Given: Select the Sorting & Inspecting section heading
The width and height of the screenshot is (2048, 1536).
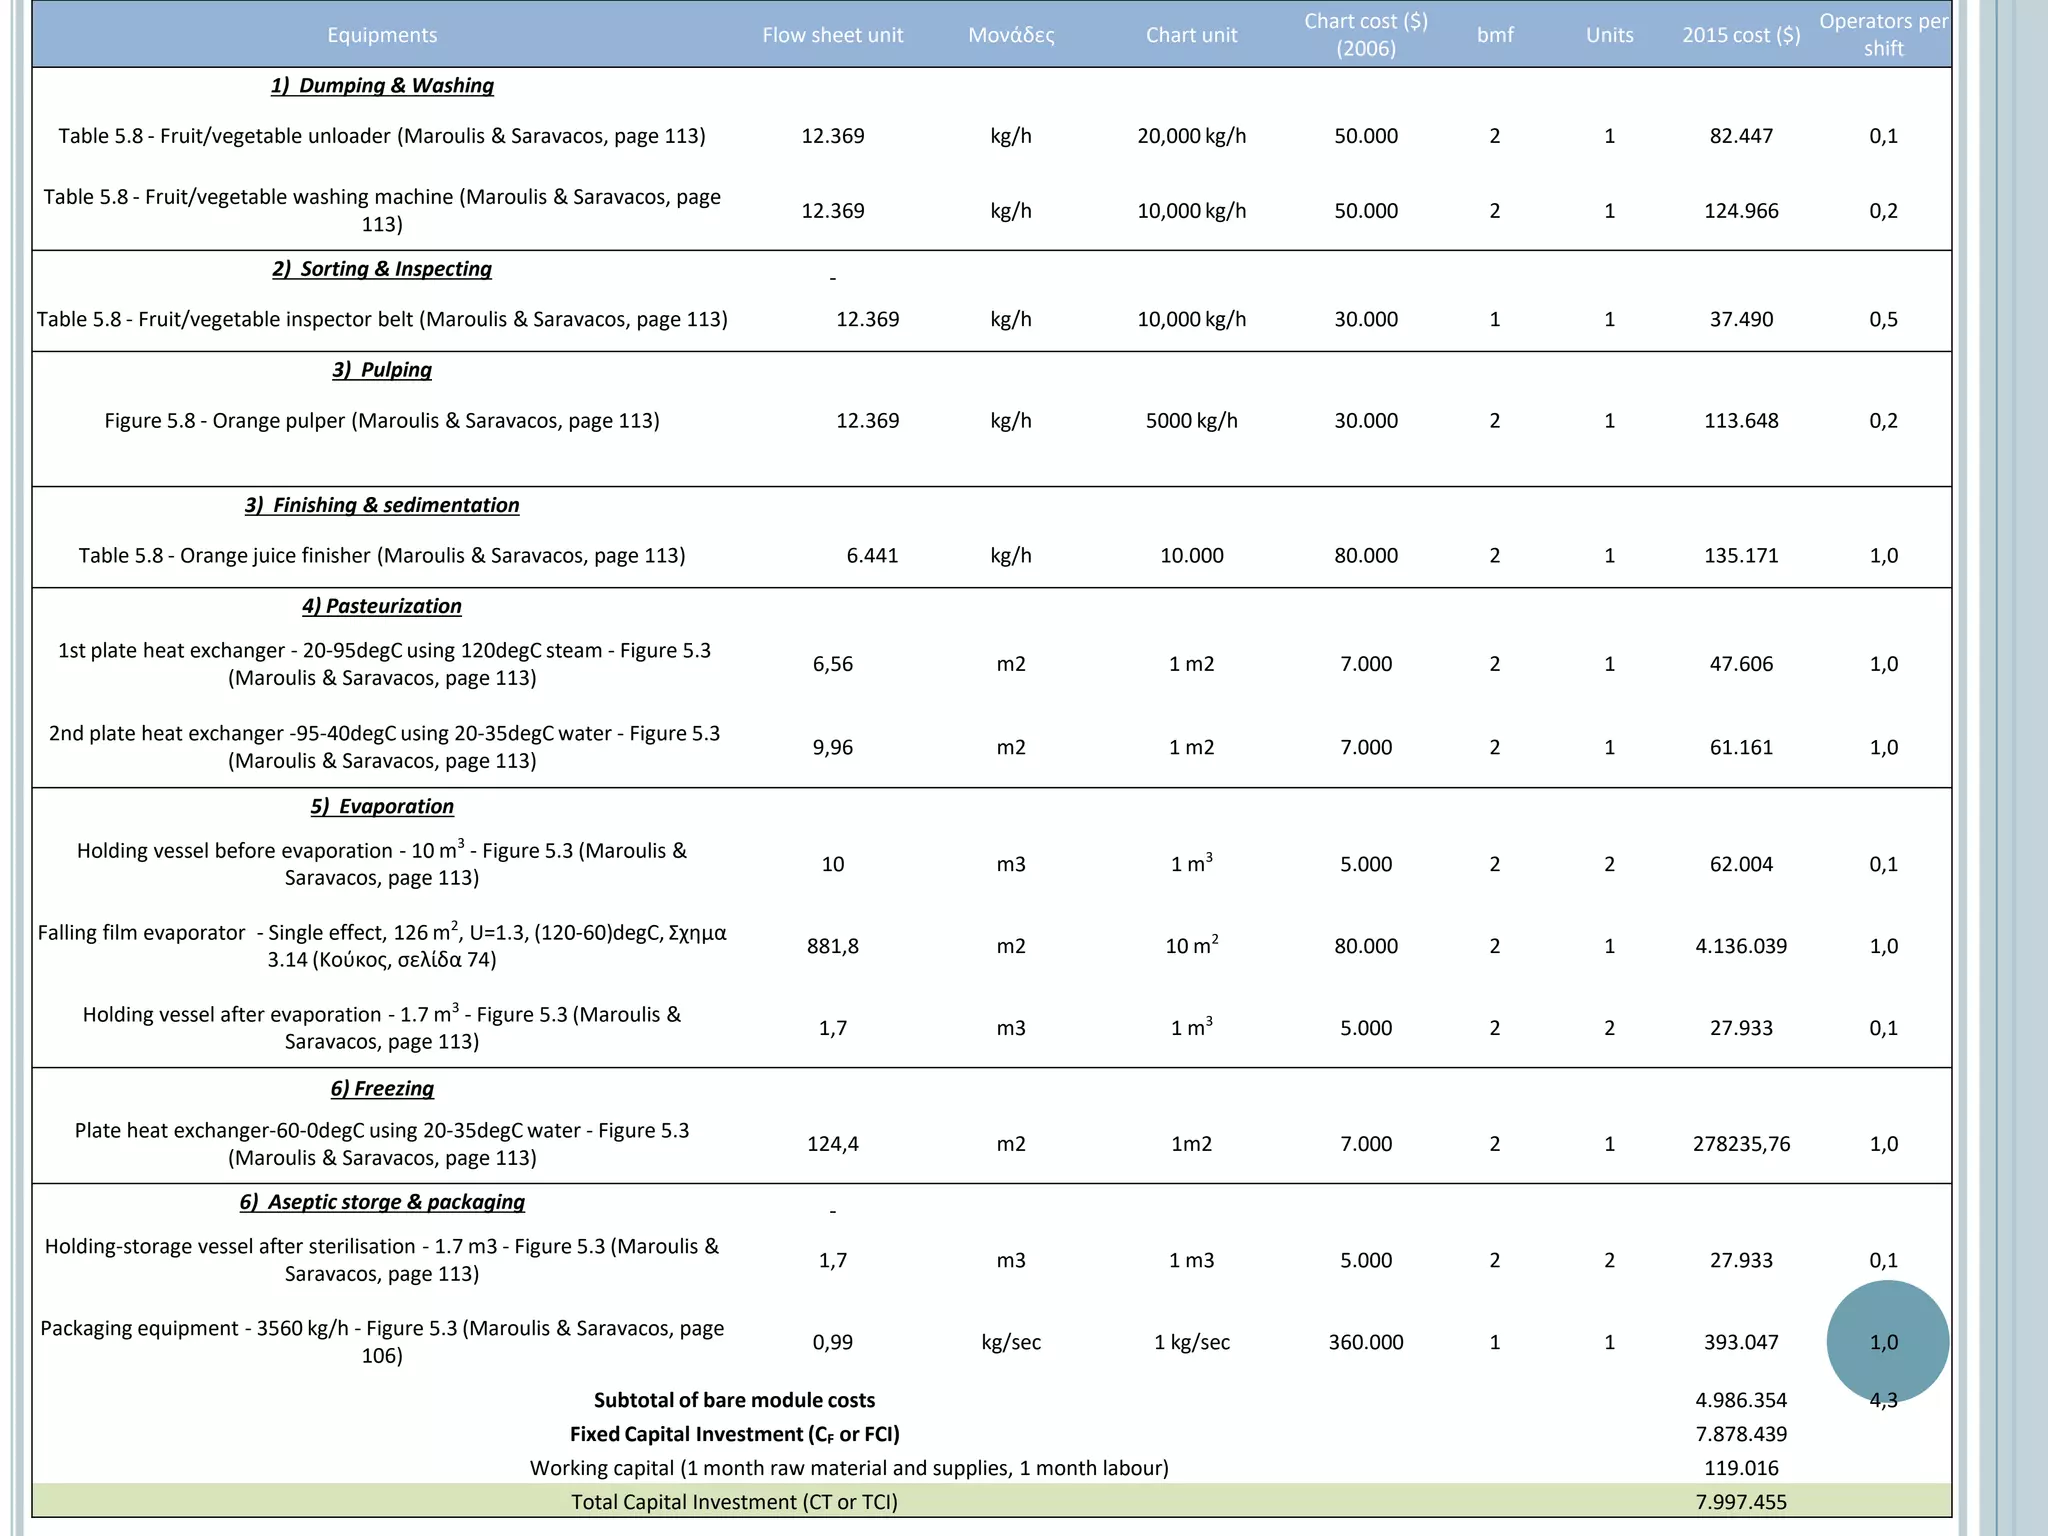Looking at the screenshot, I should [x=382, y=269].
